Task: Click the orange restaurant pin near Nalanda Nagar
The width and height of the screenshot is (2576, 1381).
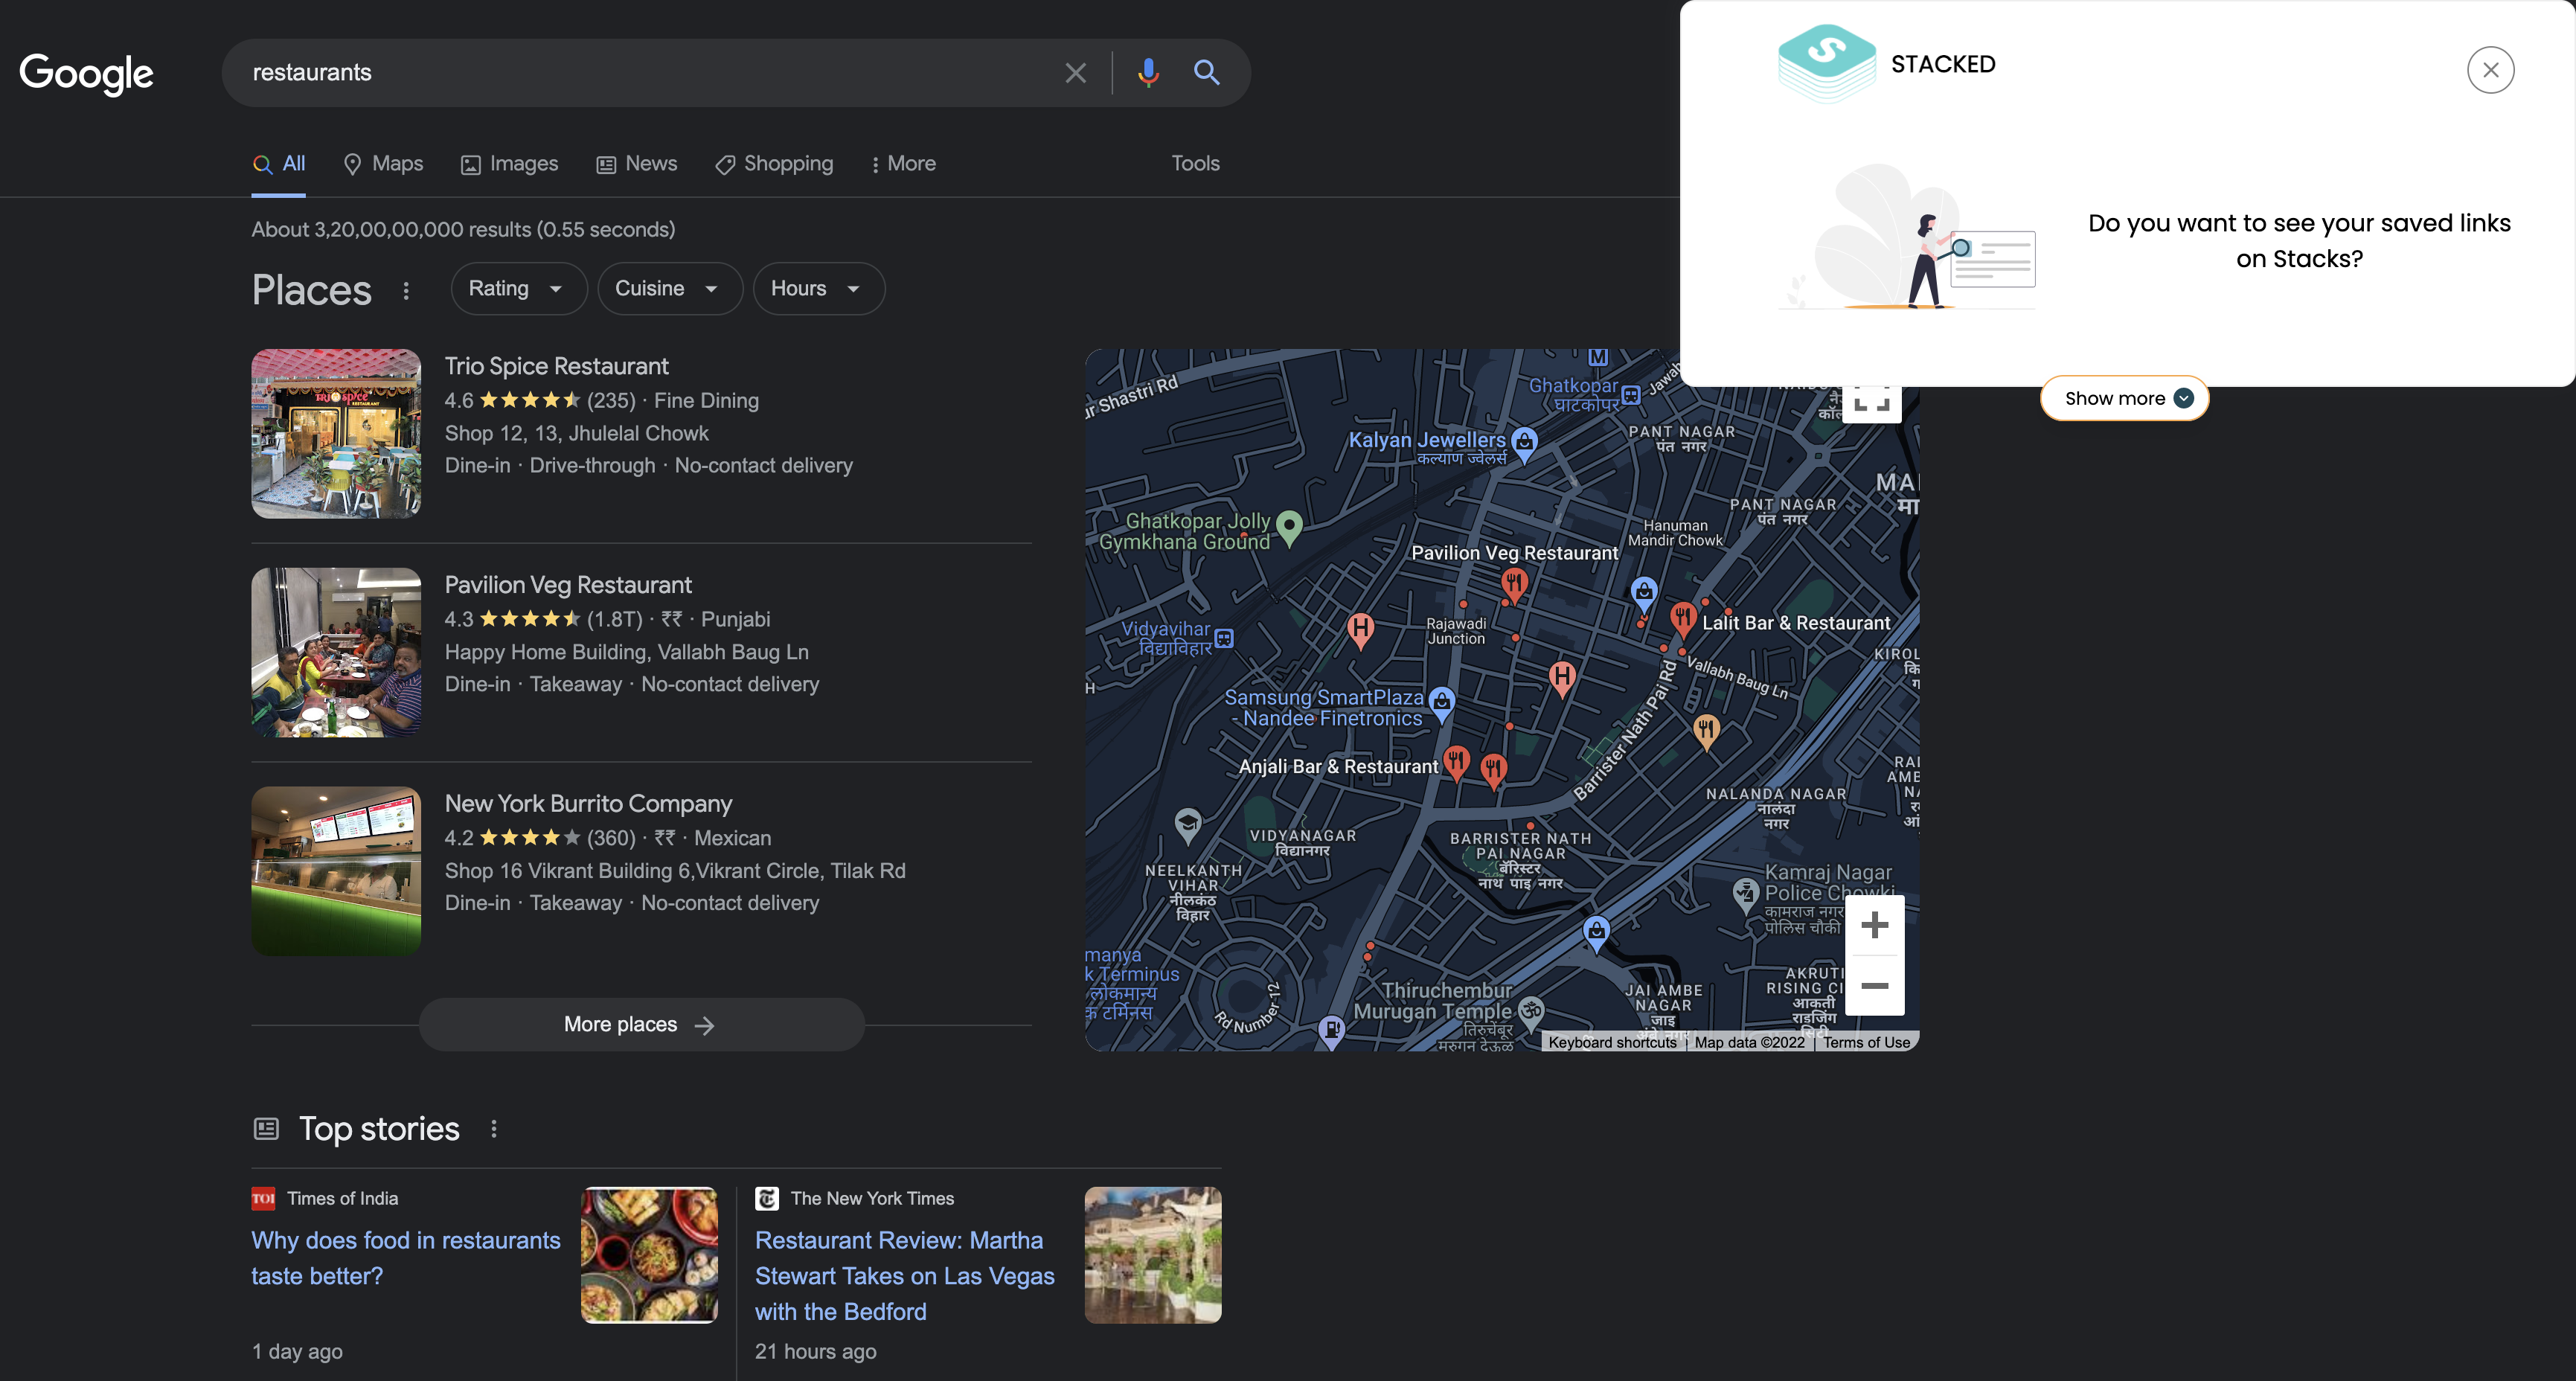Action: click(x=1706, y=731)
